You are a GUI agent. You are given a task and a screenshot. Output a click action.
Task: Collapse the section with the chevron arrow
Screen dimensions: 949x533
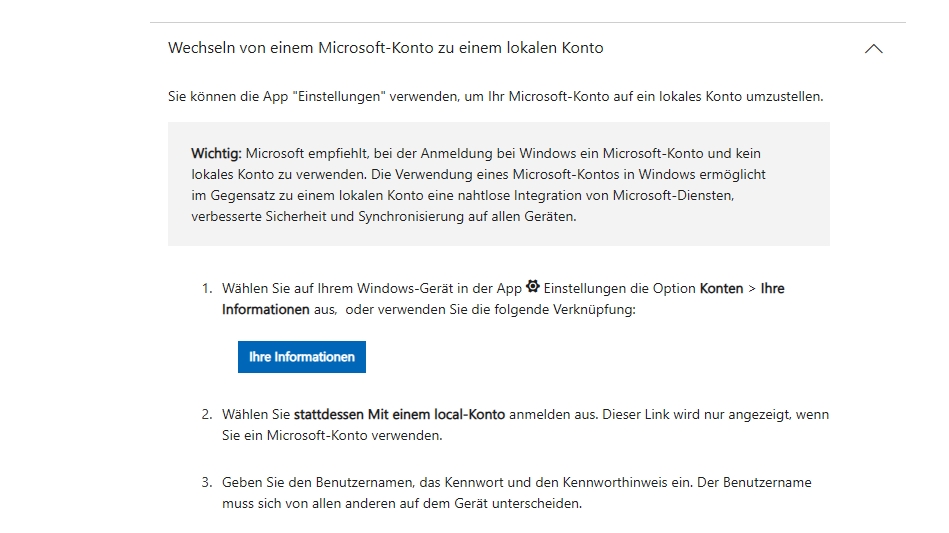[x=873, y=48]
